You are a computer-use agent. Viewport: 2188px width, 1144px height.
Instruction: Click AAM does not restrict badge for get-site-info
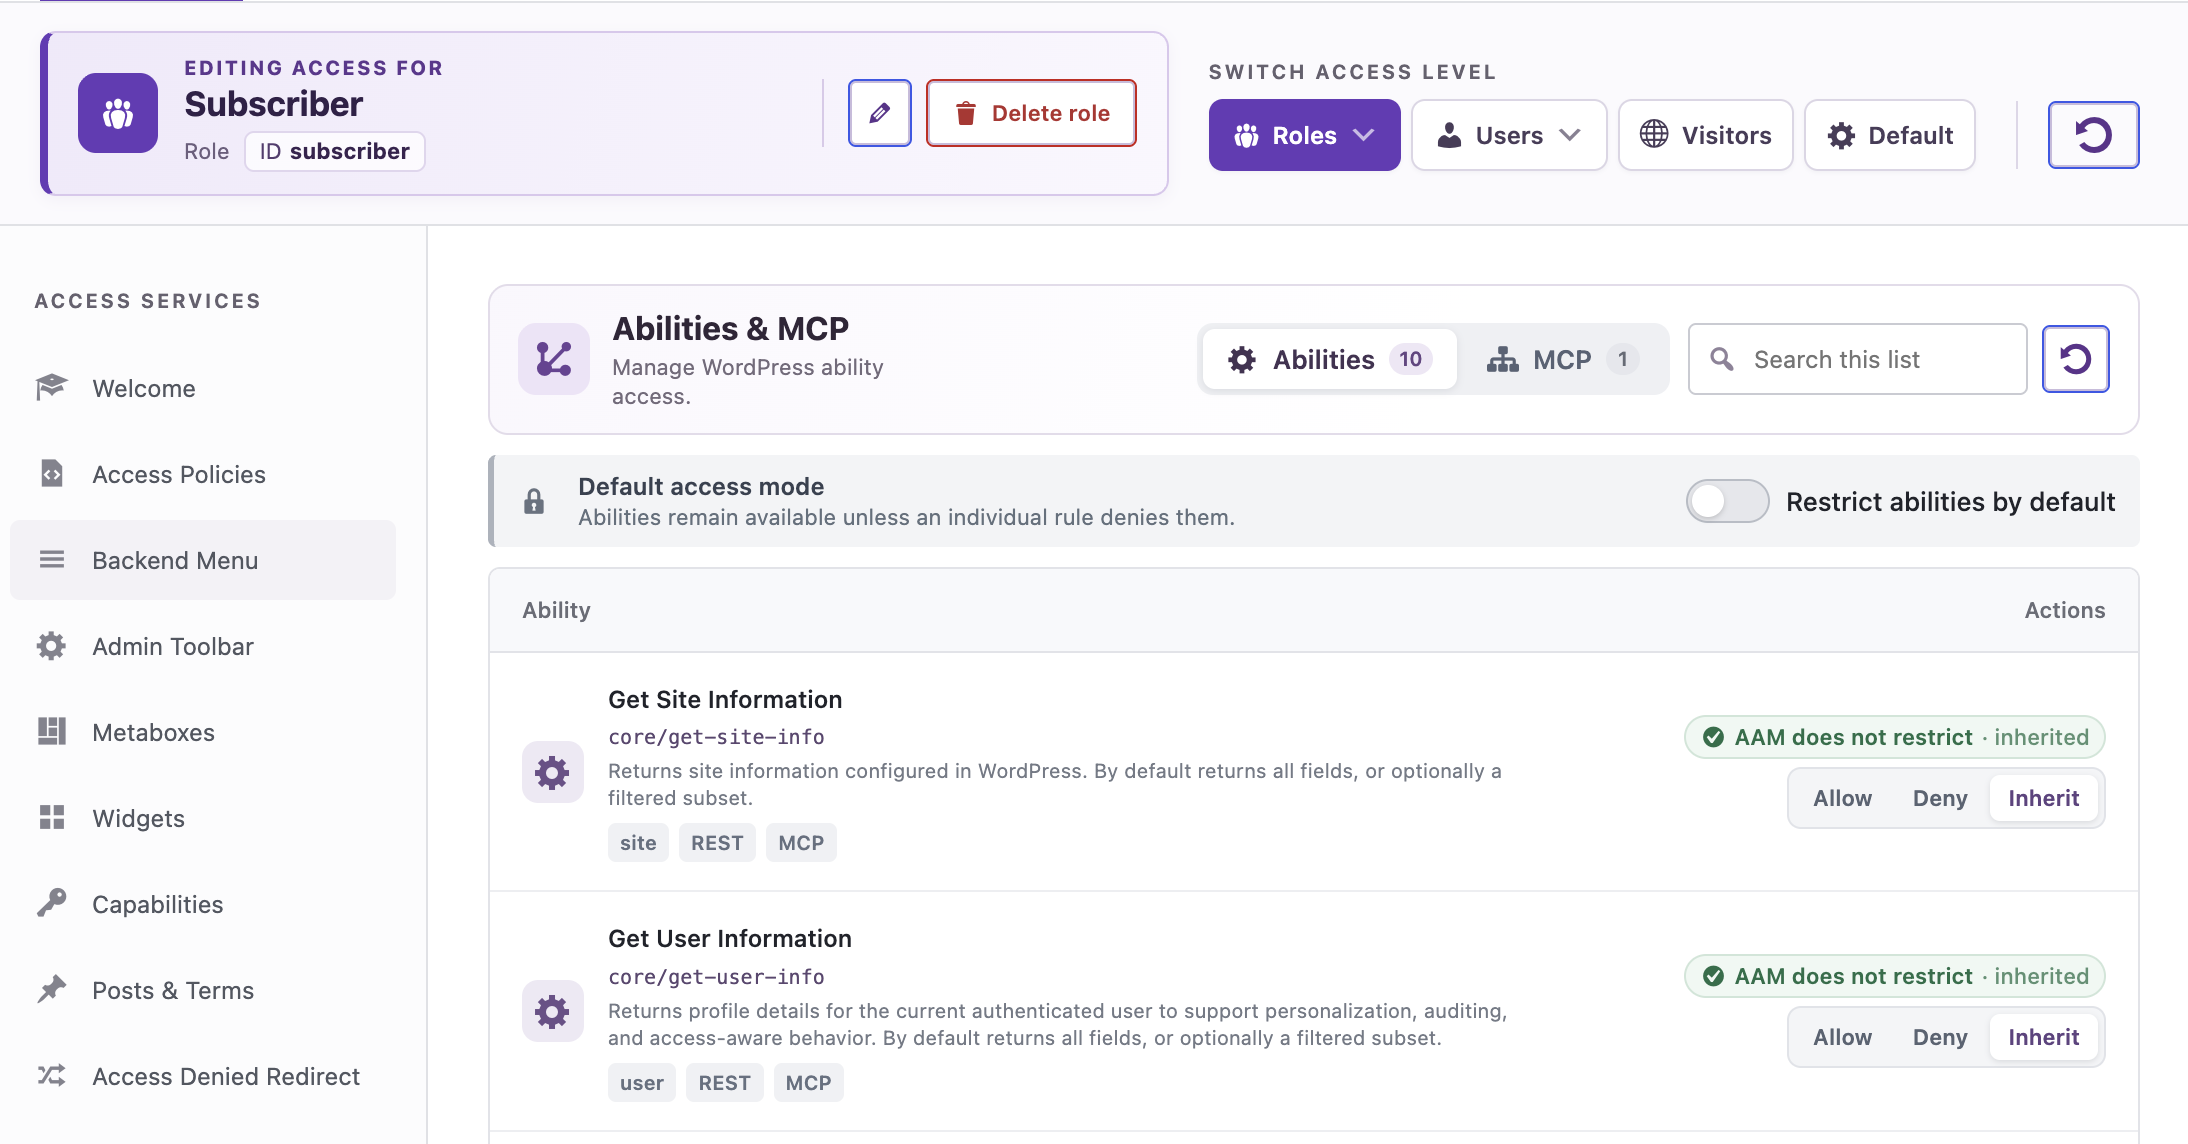pos(1894,737)
